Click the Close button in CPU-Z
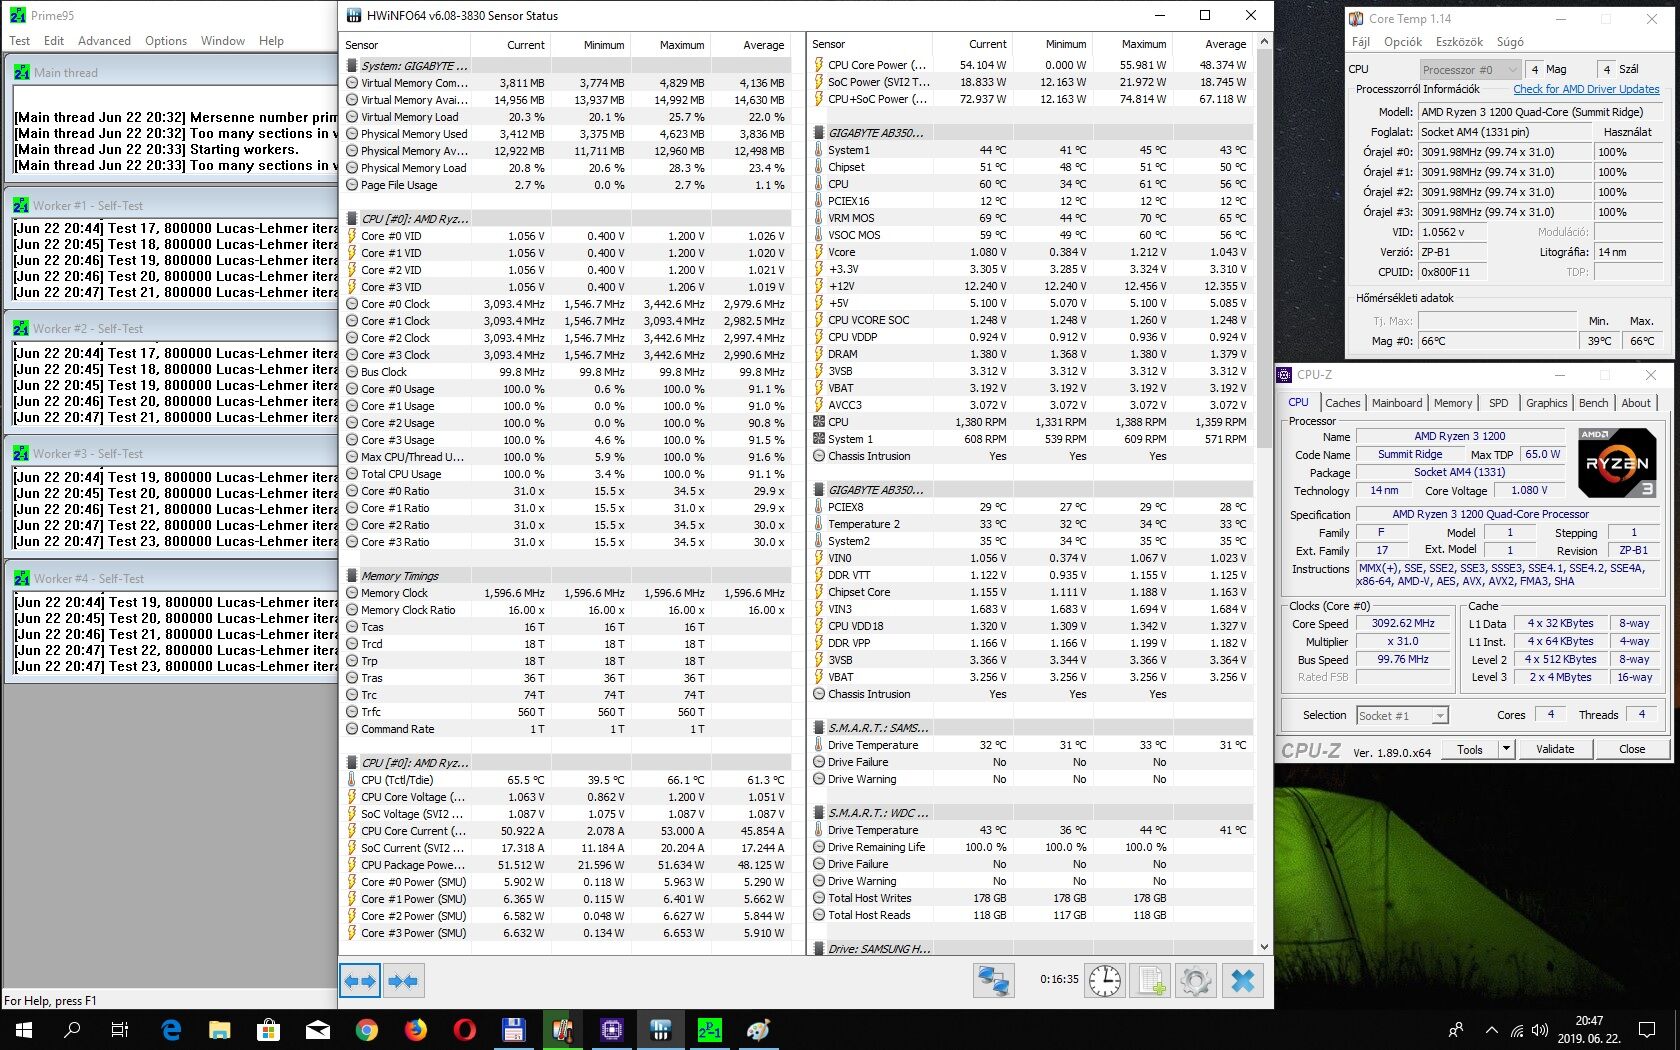The height and width of the screenshot is (1050, 1680). coord(1631,749)
